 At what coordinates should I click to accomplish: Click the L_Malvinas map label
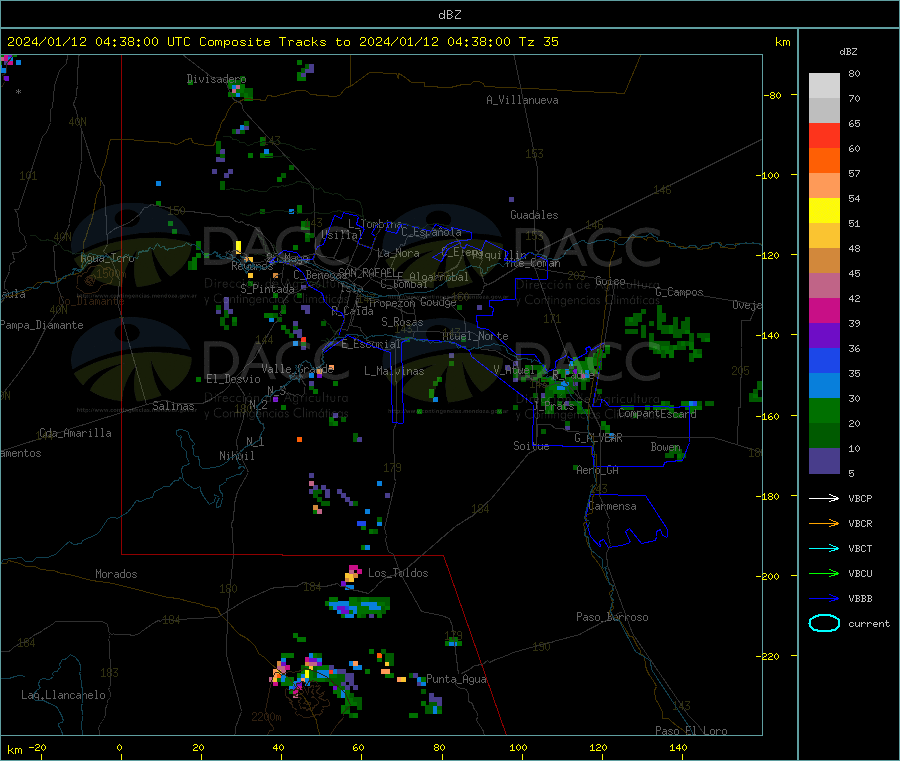coord(394,371)
